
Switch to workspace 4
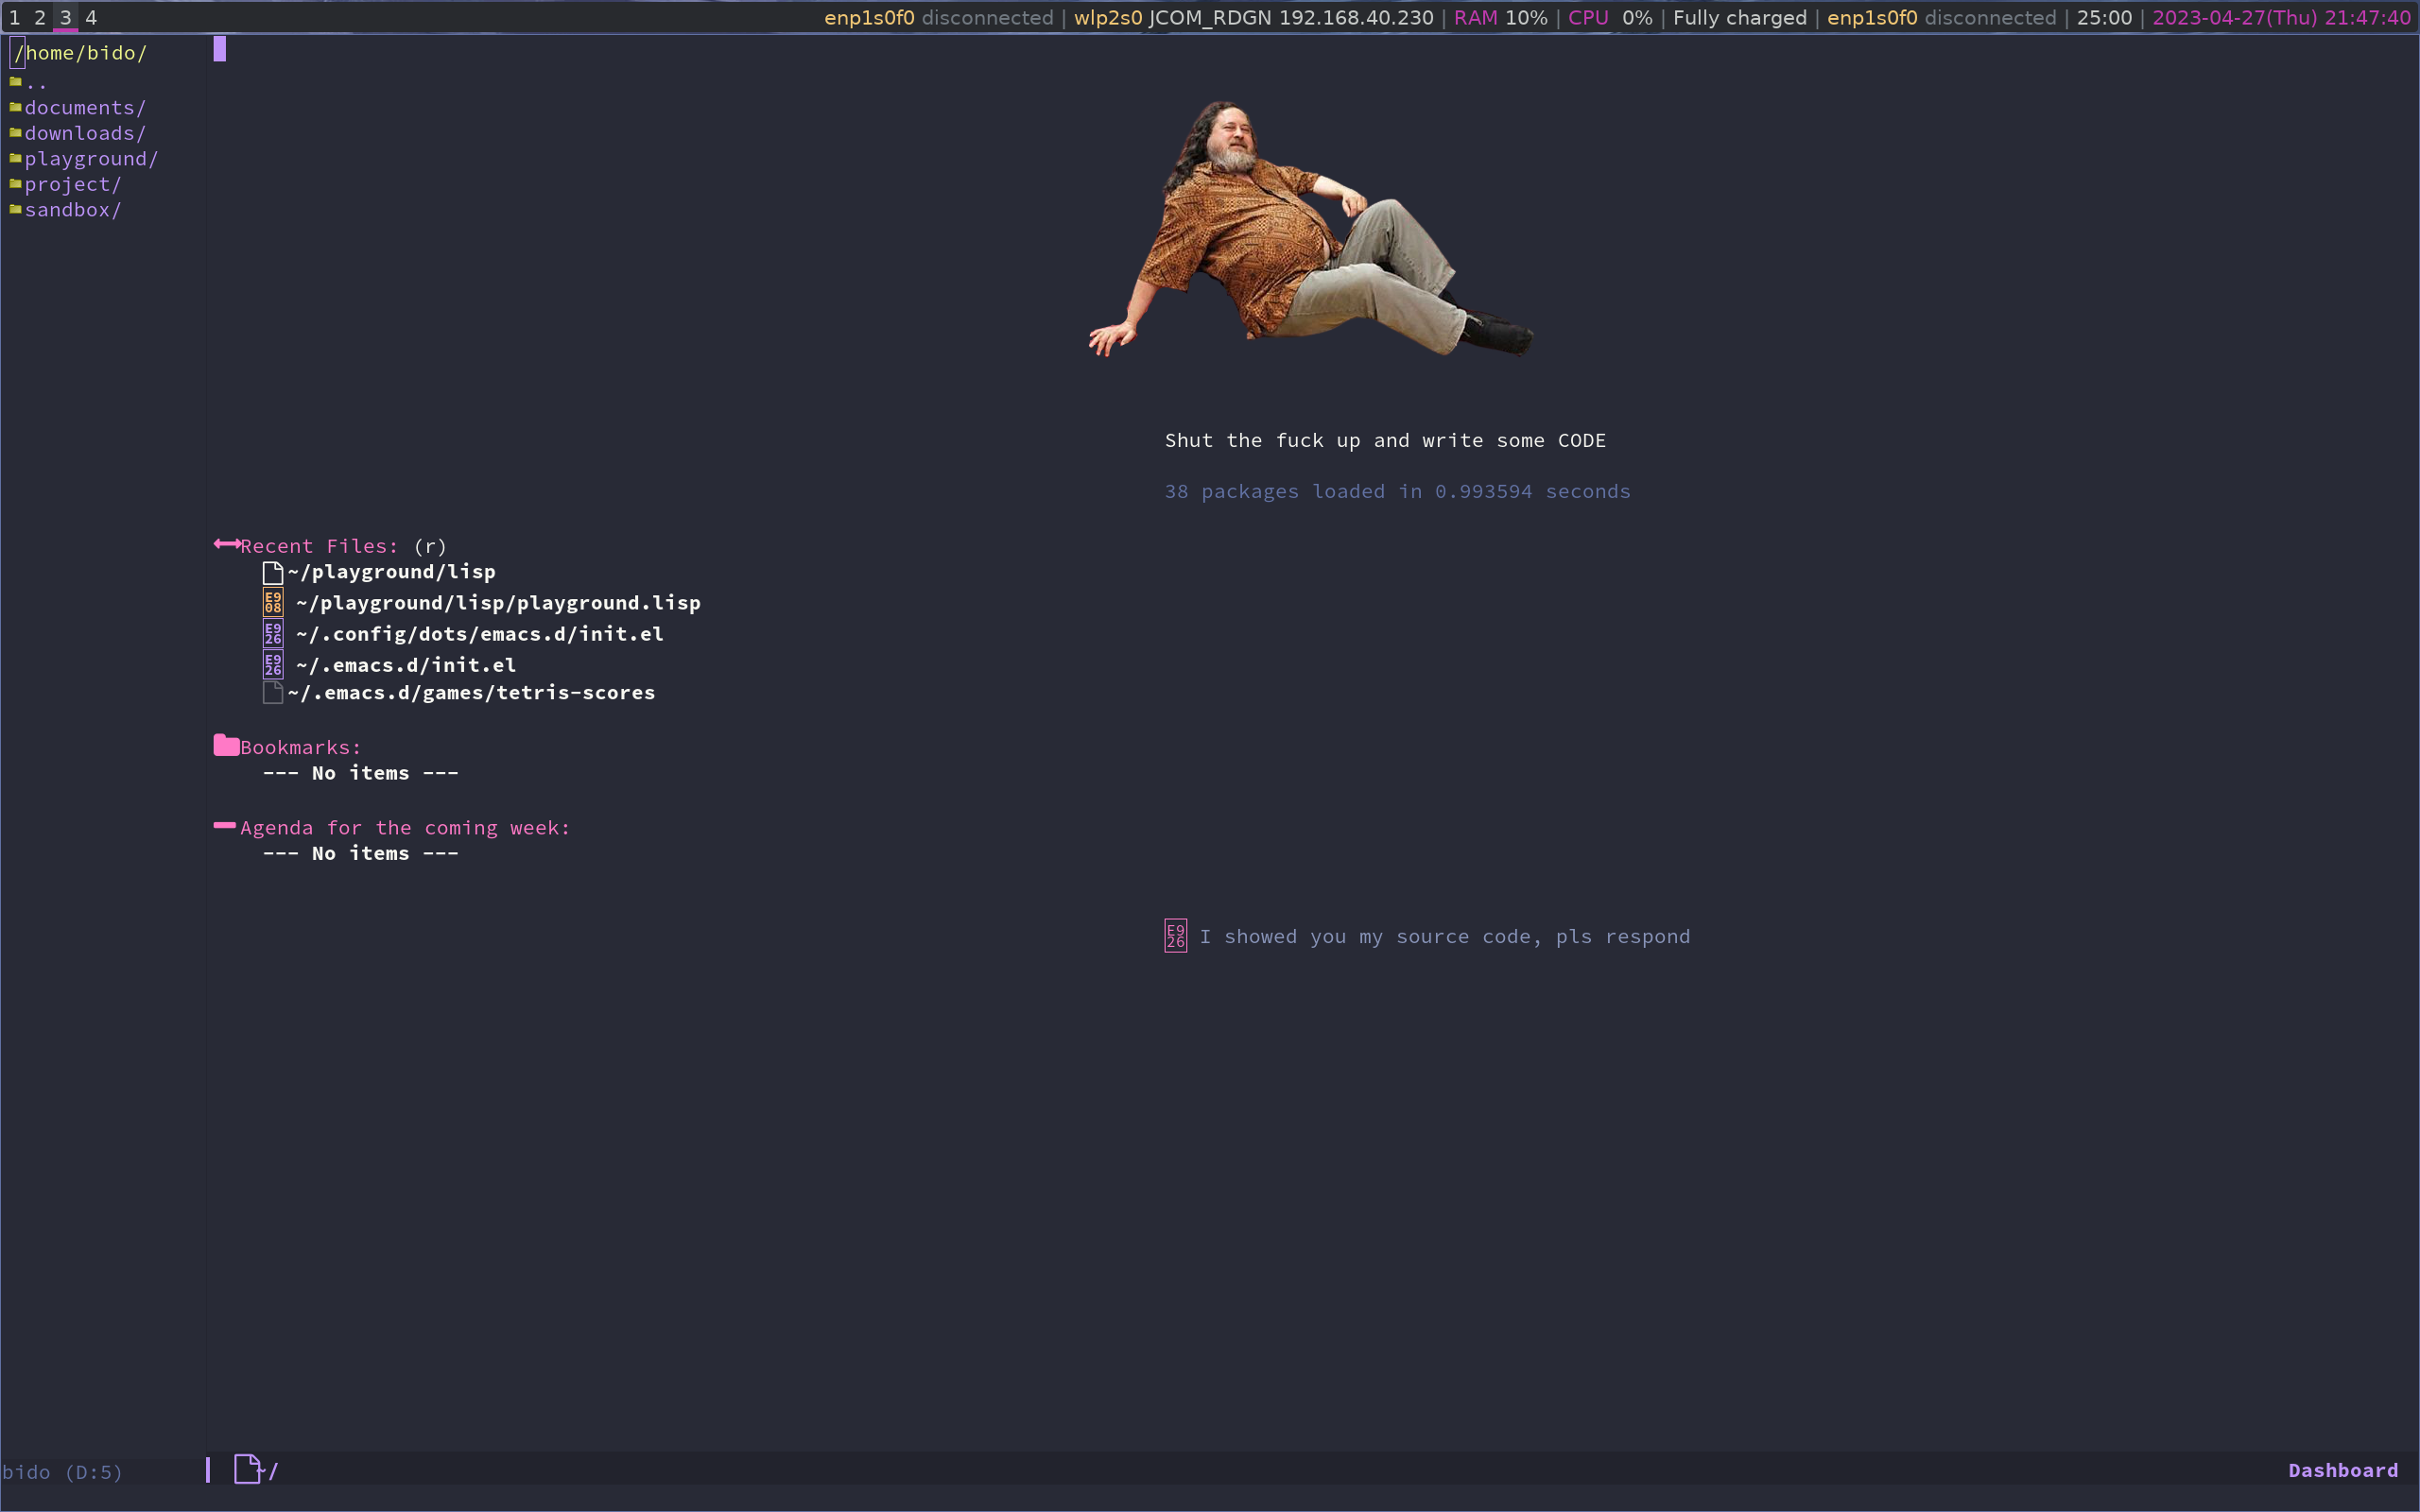91,17
